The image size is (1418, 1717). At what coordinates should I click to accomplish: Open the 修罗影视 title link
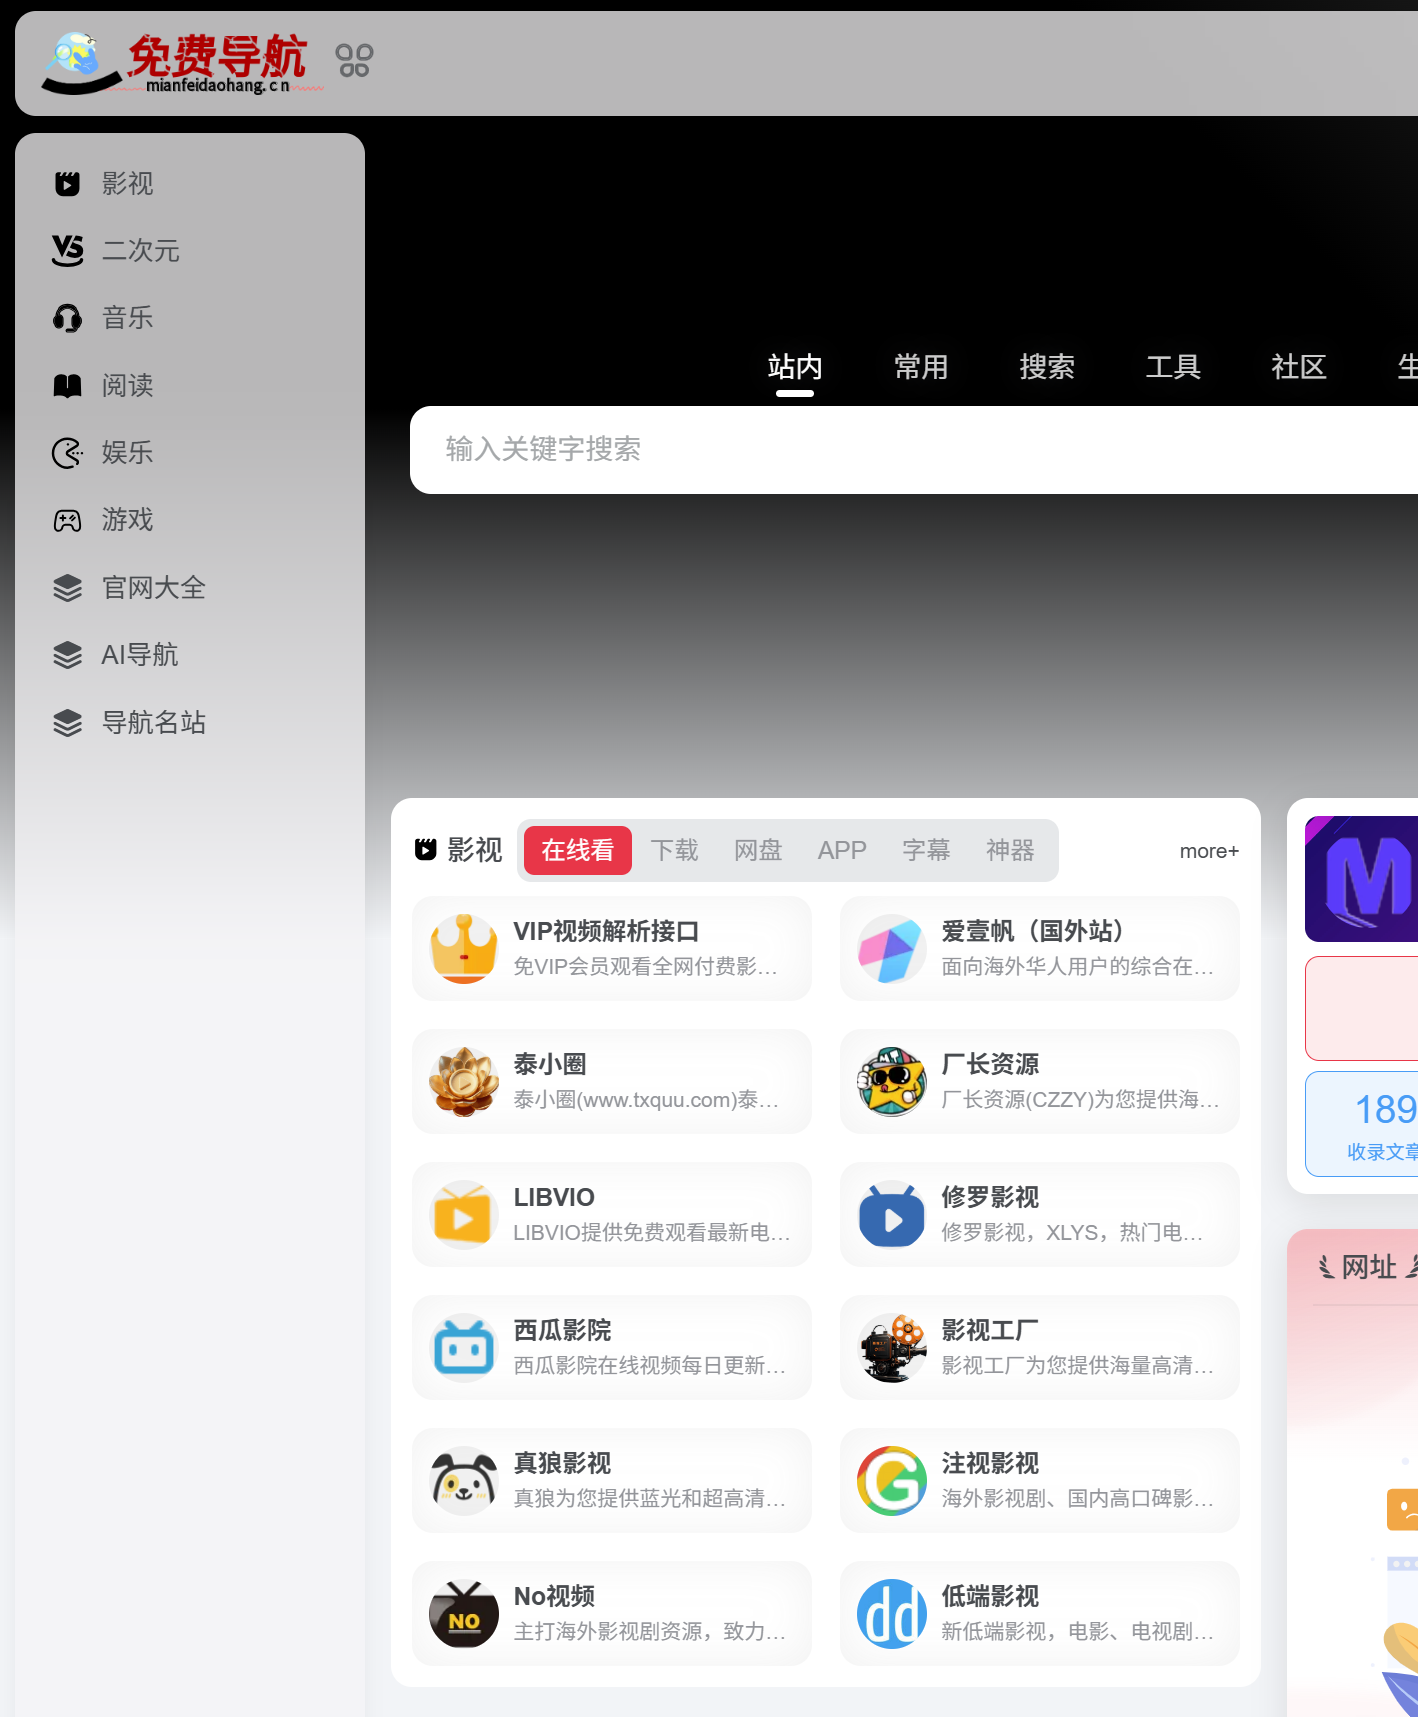(990, 1197)
